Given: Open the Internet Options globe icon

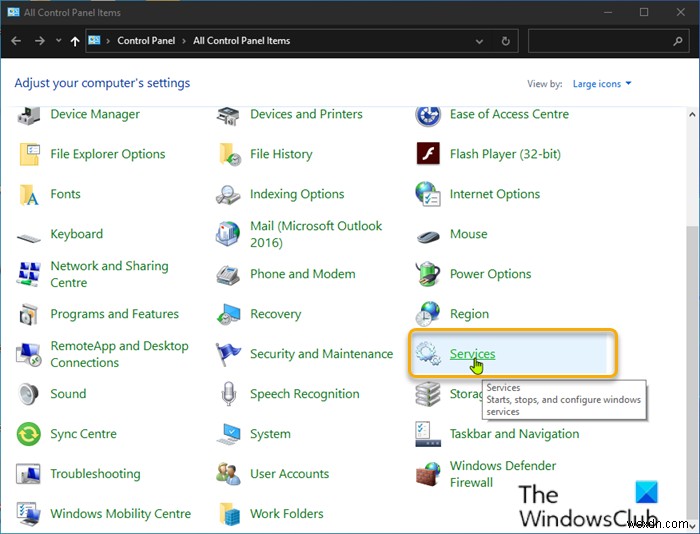Looking at the screenshot, I should point(428,194).
